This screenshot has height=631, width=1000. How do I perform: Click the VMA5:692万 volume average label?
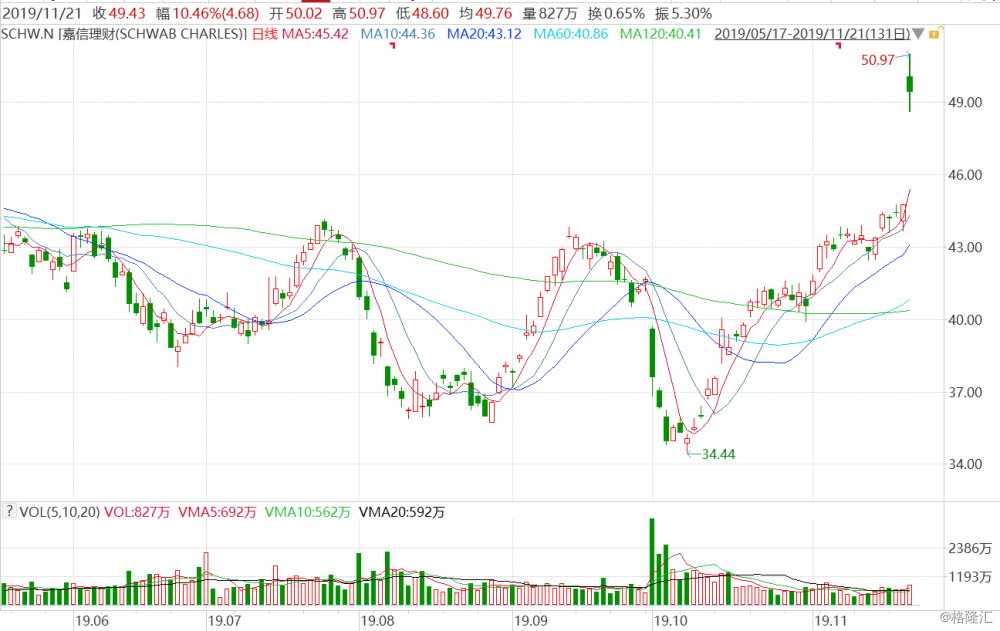[x=217, y=512]
